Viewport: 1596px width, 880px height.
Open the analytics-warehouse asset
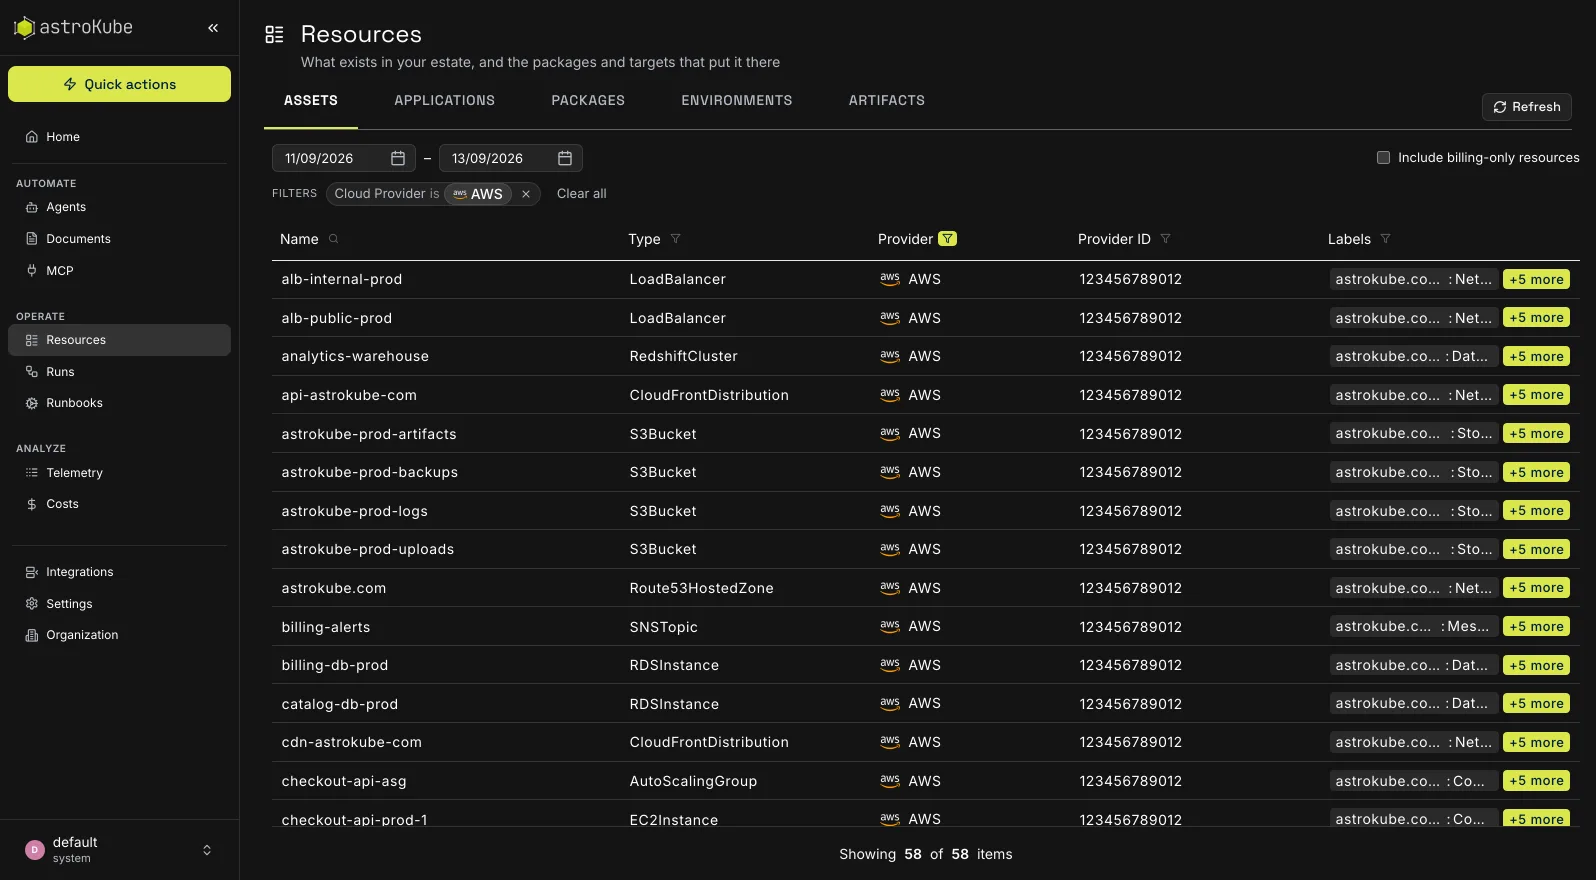355,357
